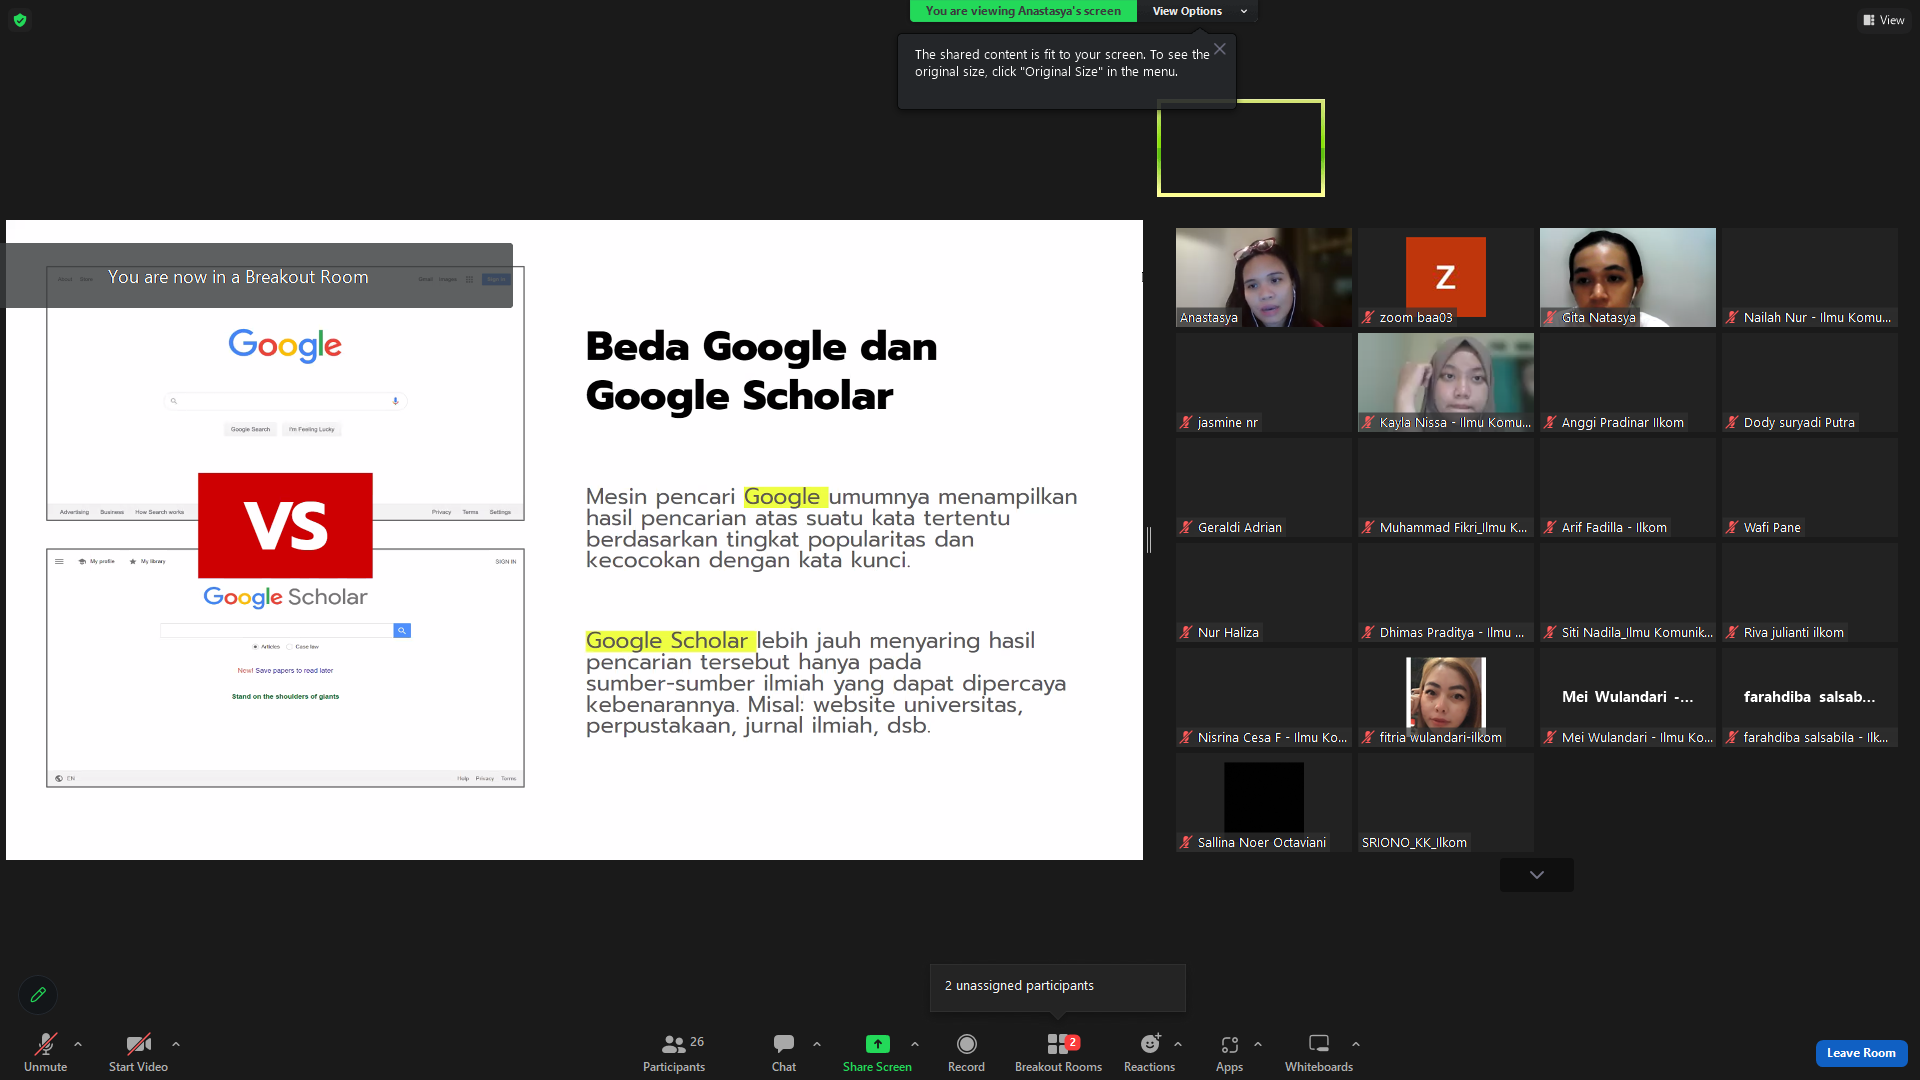Click the annotate pencil icon
Screen dimensions: 1920x1080
[38, 995]
